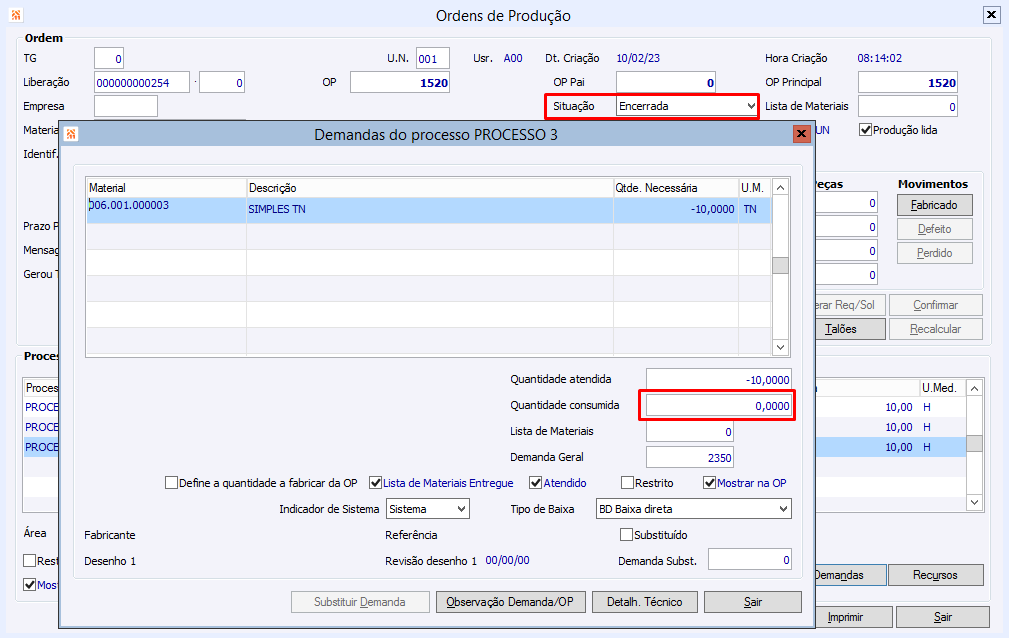This screenshot has height=638, width=1009.
Task: Toggle Define a quantidade a fabricar da OP
Action: (171, 483)
